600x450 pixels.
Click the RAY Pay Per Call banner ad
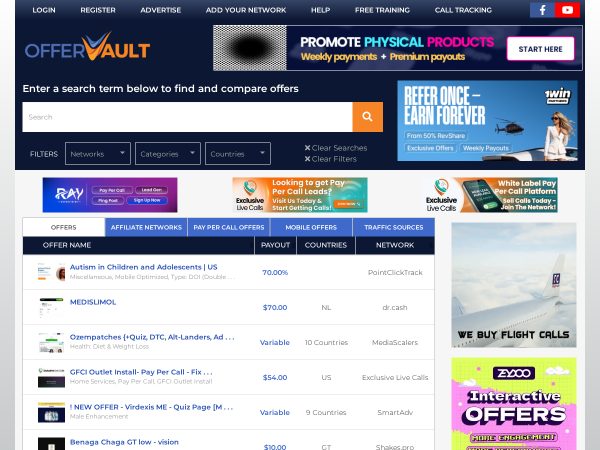pyautogui.click(x=110, y=195)
